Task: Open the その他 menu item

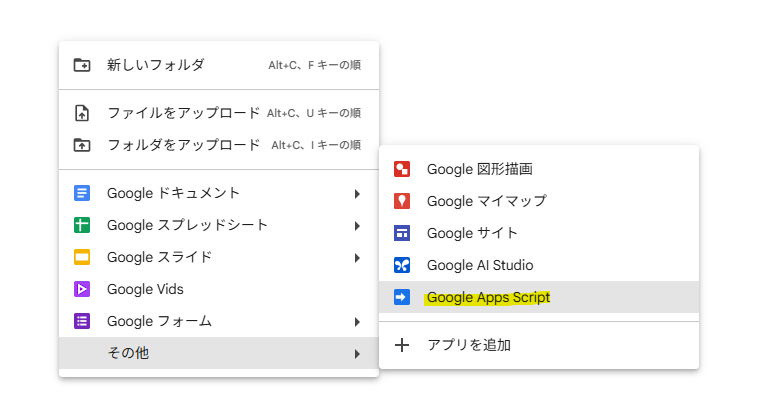Action: pyautogui.click(x=219, y=353)
